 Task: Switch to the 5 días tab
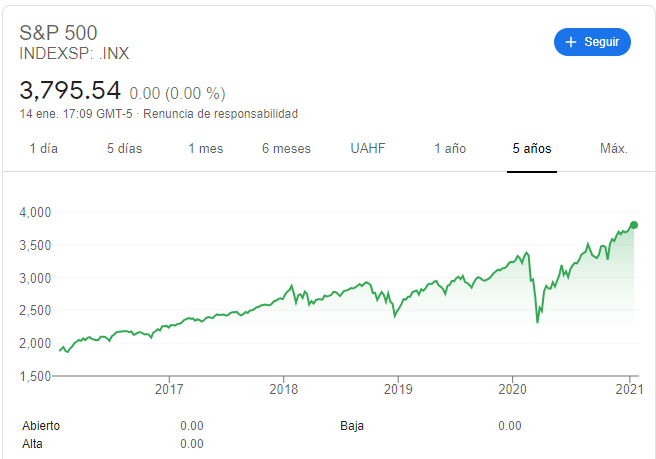click(x=124, y=149)
